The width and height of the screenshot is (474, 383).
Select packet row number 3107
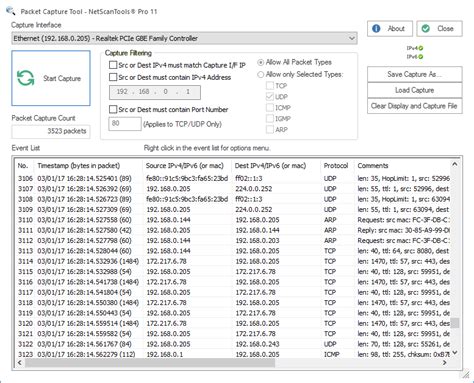click(x=233, y=189)
